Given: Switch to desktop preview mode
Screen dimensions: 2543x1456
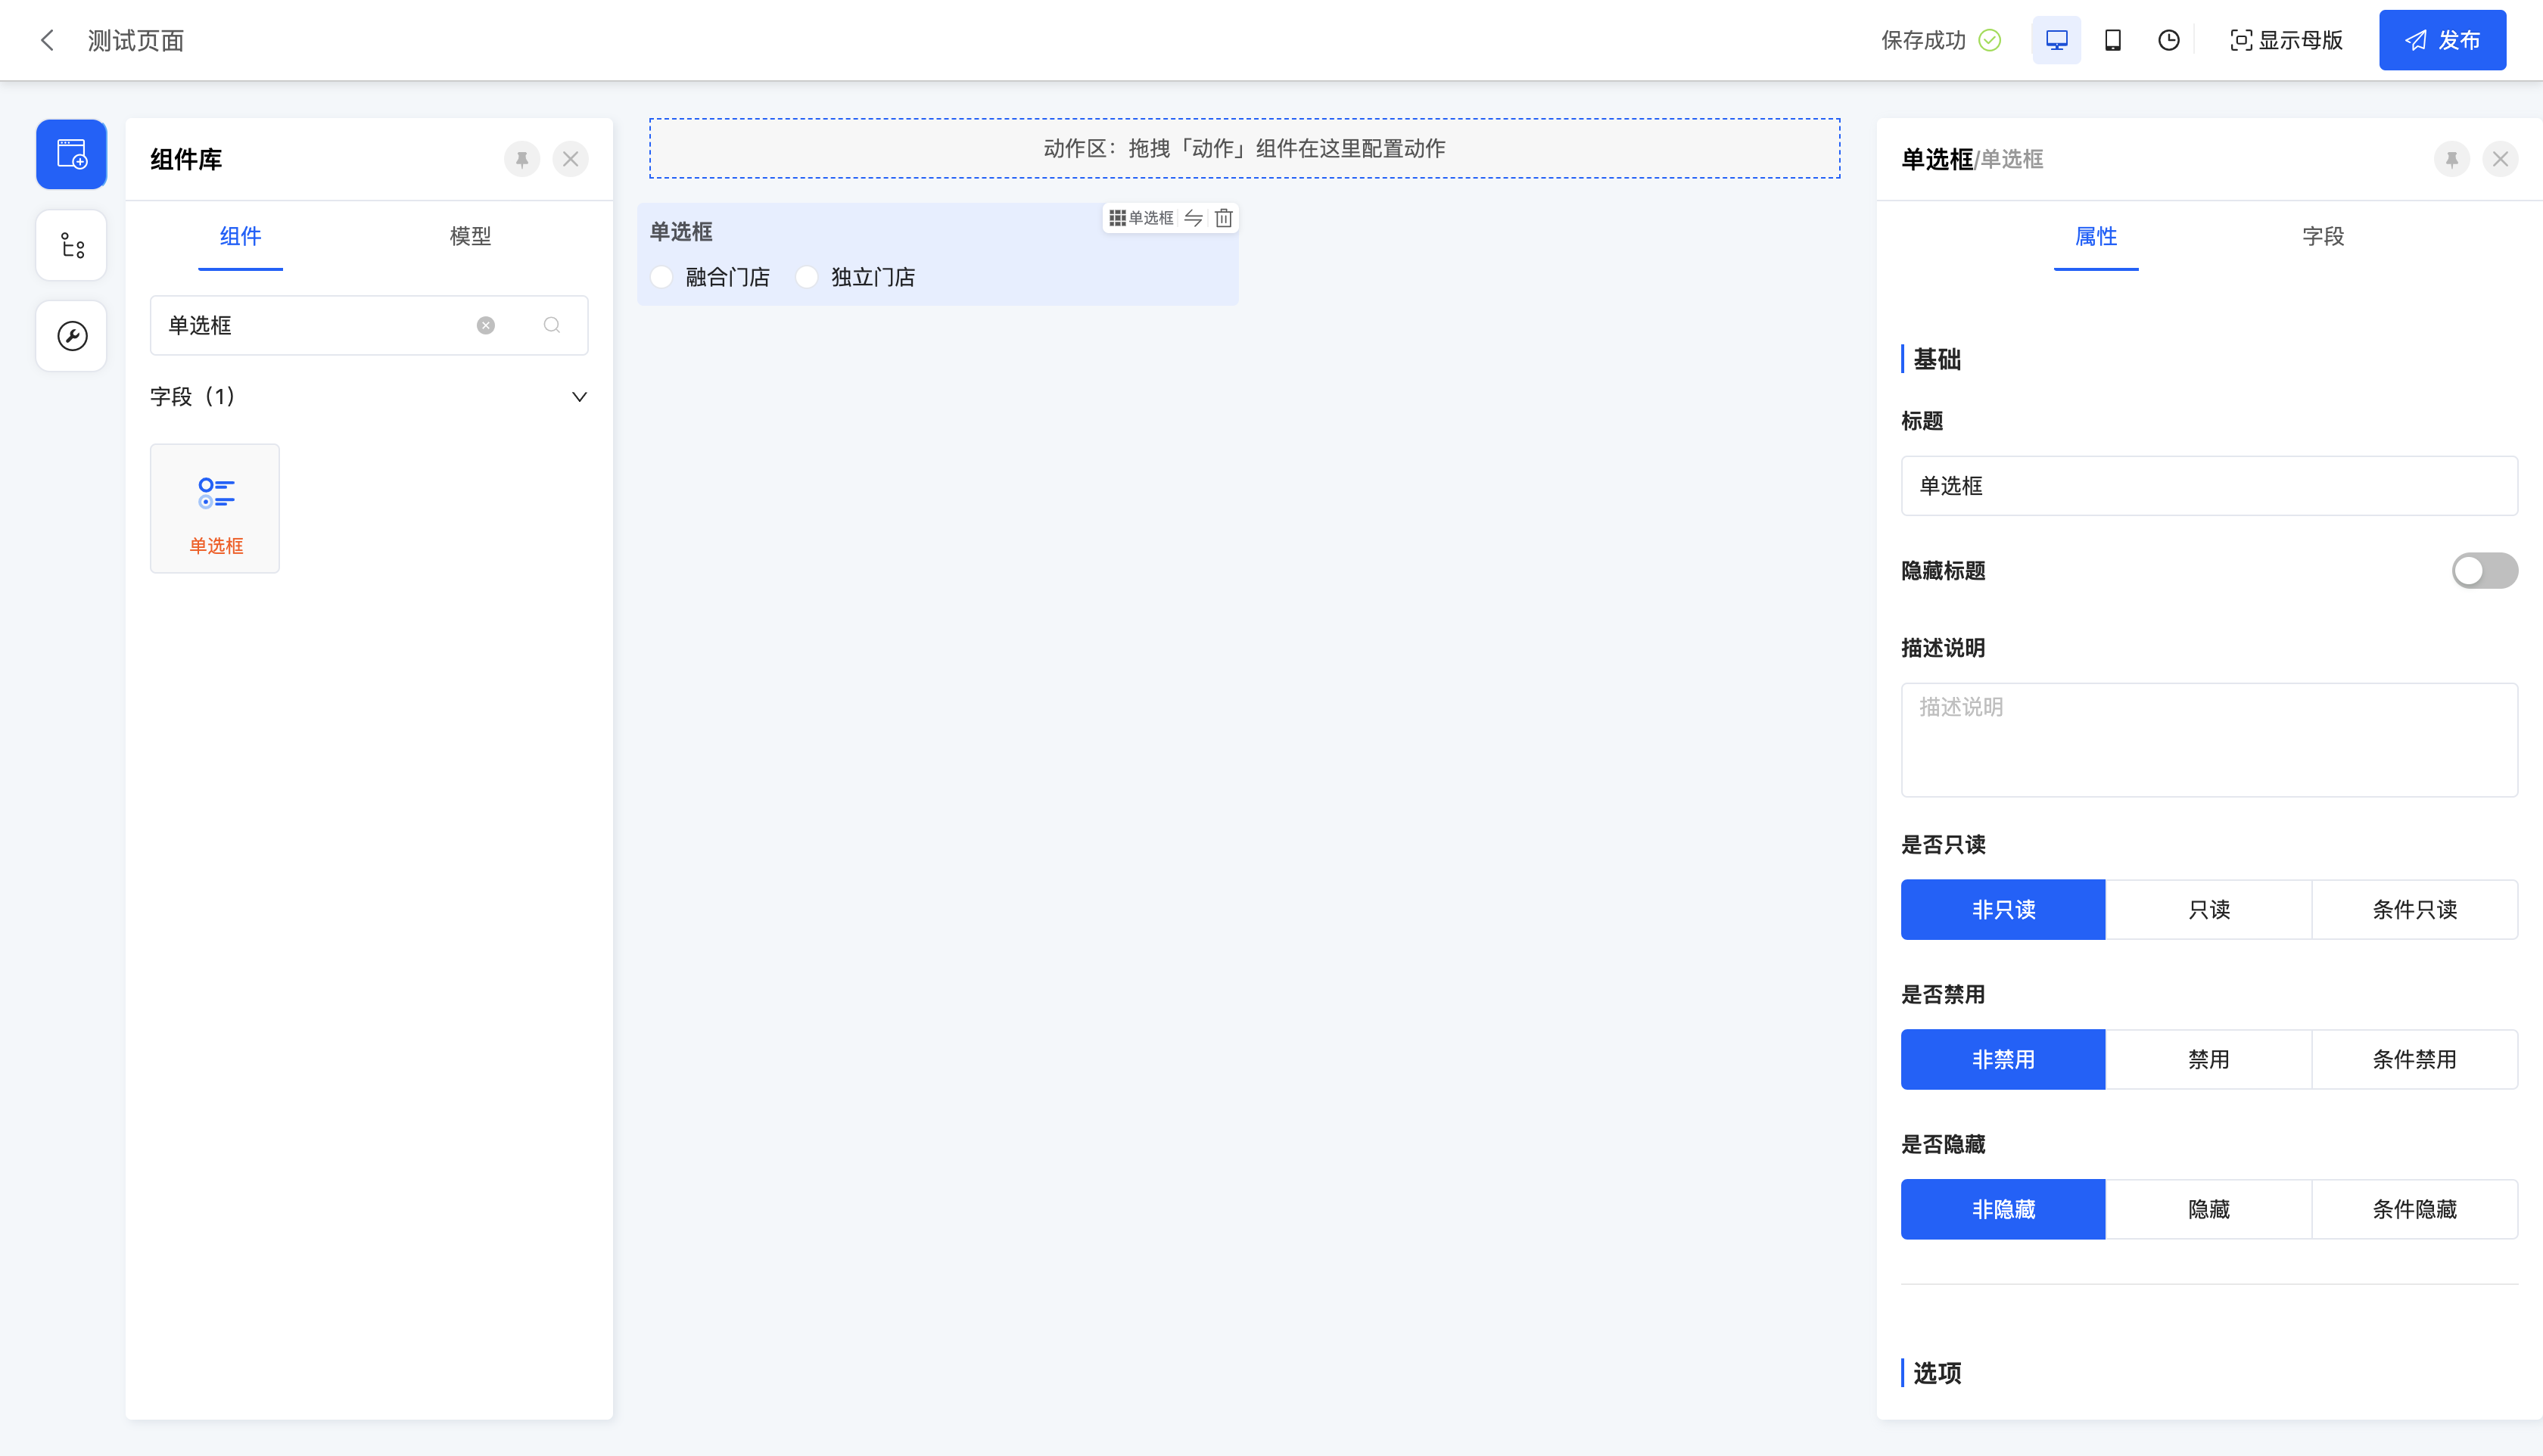Looking at the screenshot, I should pyautogui.click(x=2056, y=40).
